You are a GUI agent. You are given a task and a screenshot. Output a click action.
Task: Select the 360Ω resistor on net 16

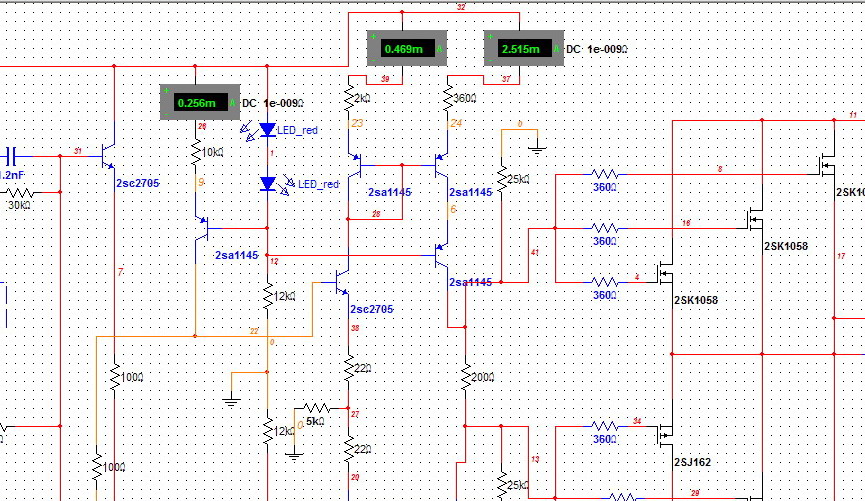[605, 228]
